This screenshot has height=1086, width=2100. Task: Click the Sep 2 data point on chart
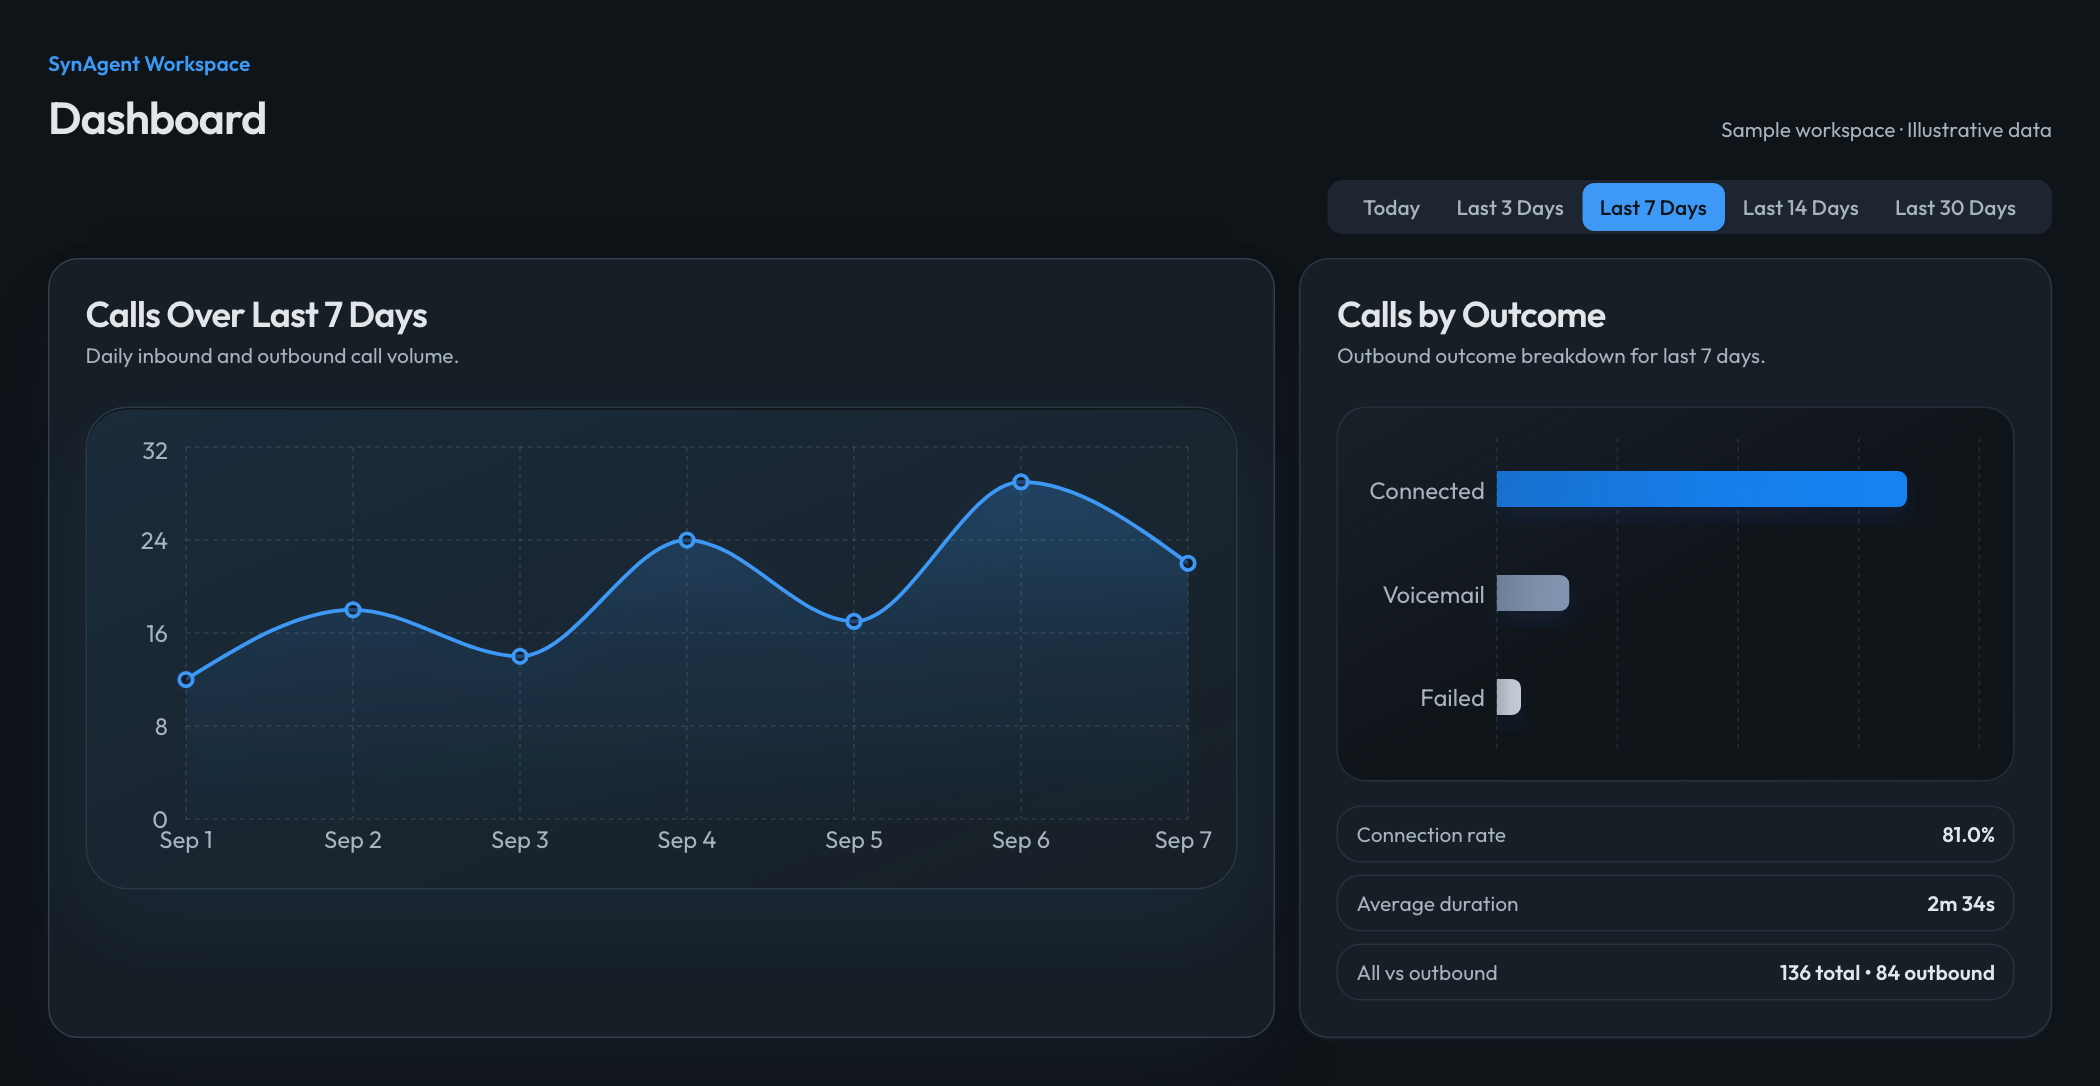pyautogui.click(x=353, y=610)
